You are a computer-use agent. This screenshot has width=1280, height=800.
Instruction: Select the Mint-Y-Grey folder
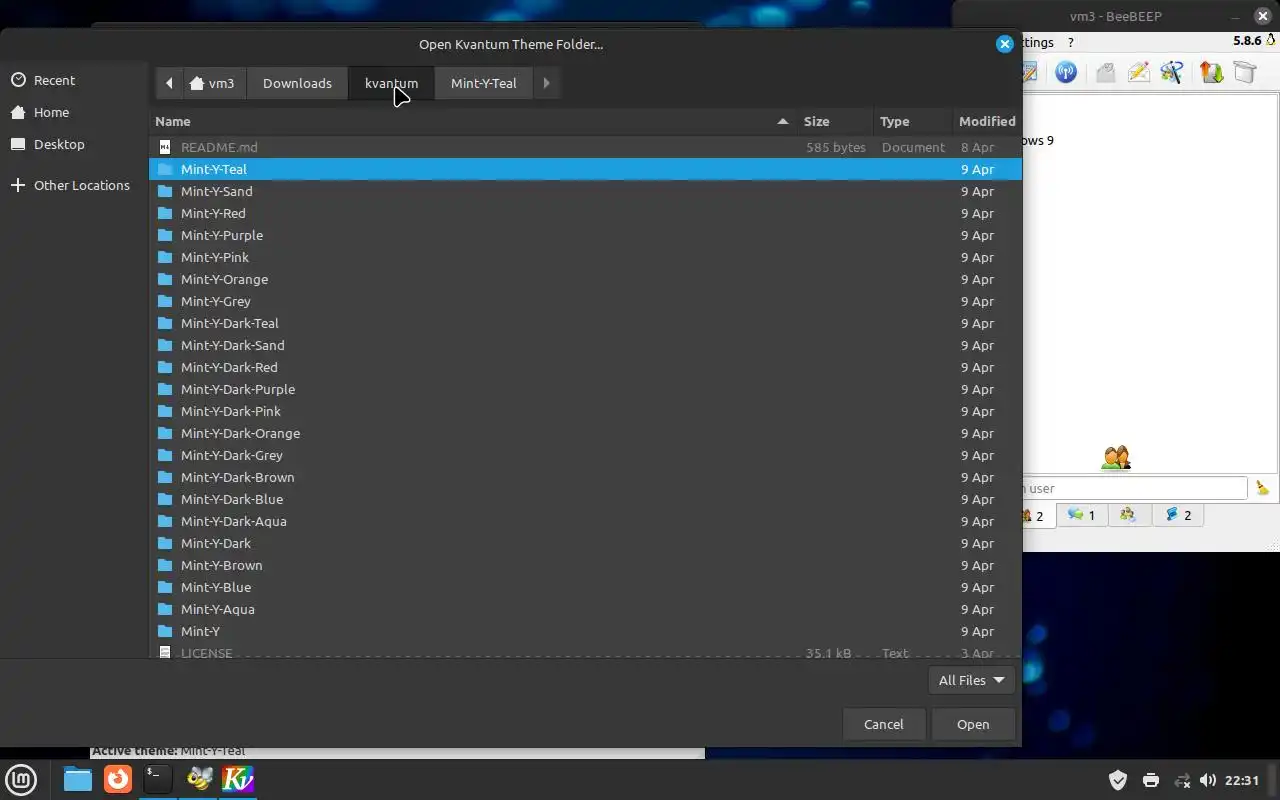[x=585, y=301]
